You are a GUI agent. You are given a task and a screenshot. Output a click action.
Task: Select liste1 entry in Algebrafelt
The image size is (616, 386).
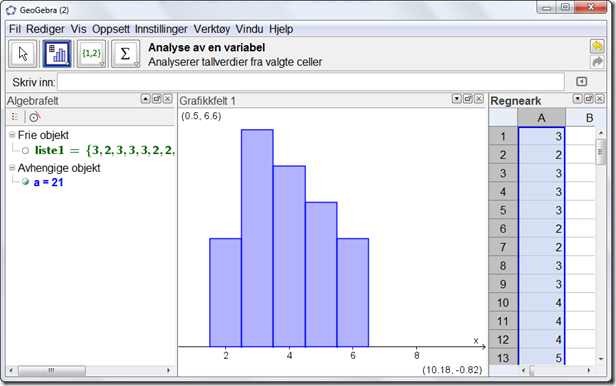click(x=104, y=150)
